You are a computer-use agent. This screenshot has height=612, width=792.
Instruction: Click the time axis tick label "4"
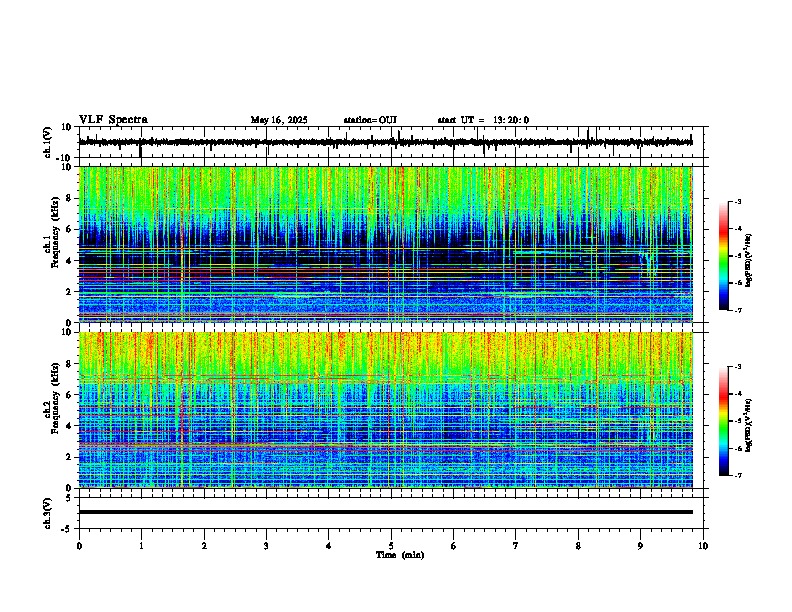[328, 546]
